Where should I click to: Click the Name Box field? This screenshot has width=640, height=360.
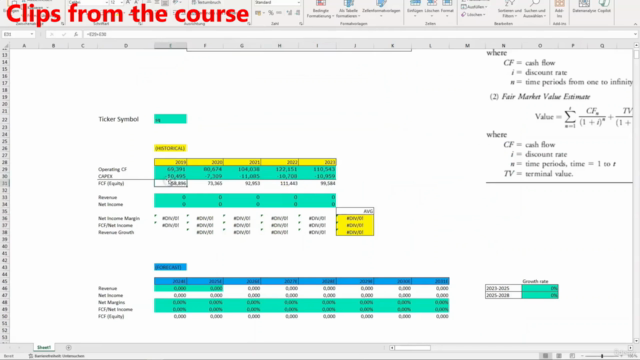tap(16, 34)
